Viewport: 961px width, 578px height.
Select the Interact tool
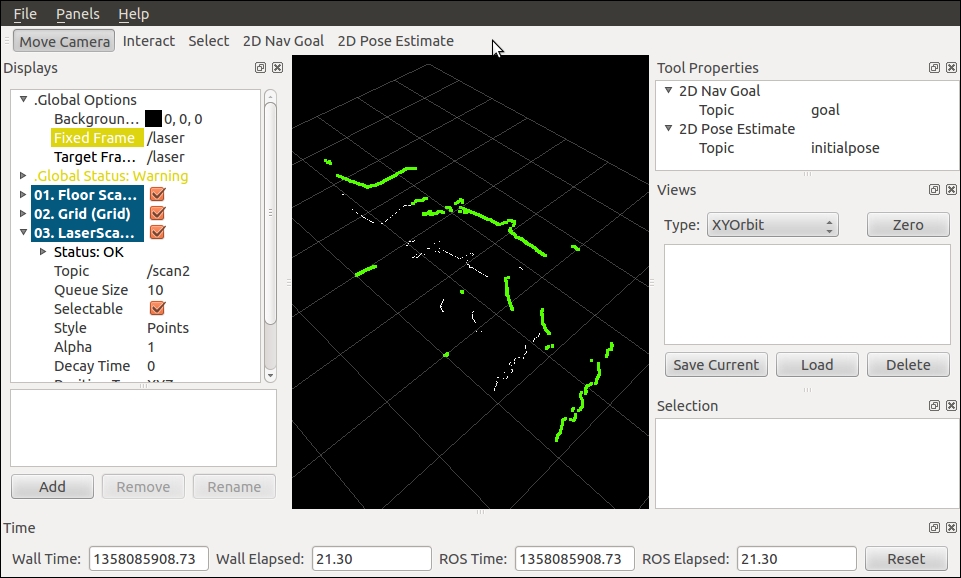tap(148, 41)
